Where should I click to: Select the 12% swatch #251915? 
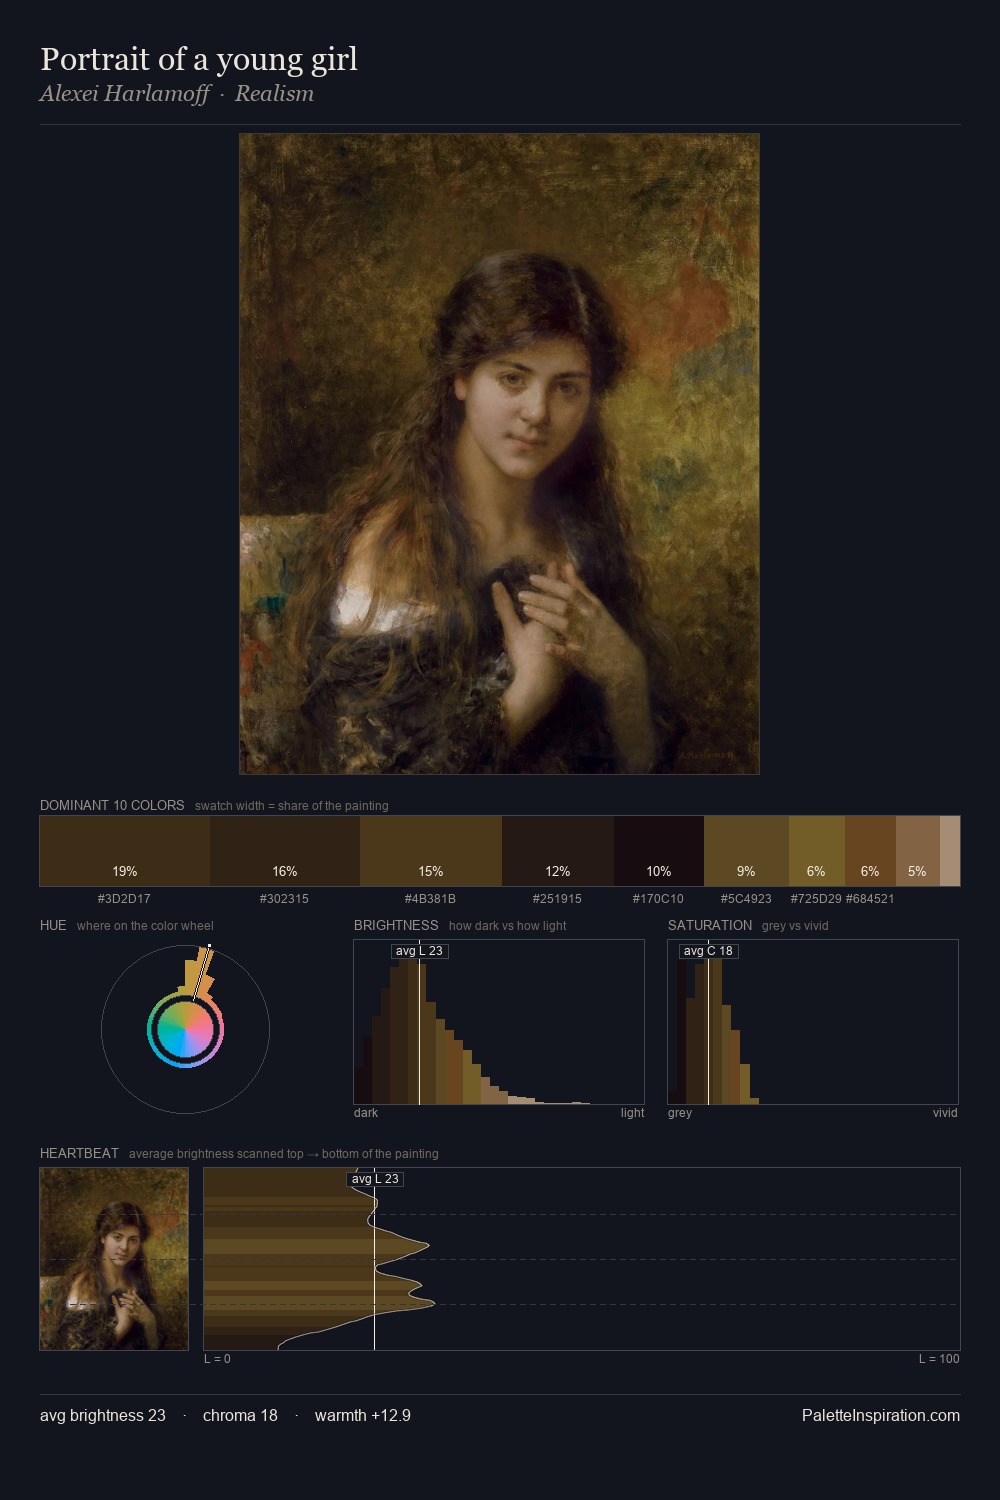pyautogui.click(x=558, y=851)
